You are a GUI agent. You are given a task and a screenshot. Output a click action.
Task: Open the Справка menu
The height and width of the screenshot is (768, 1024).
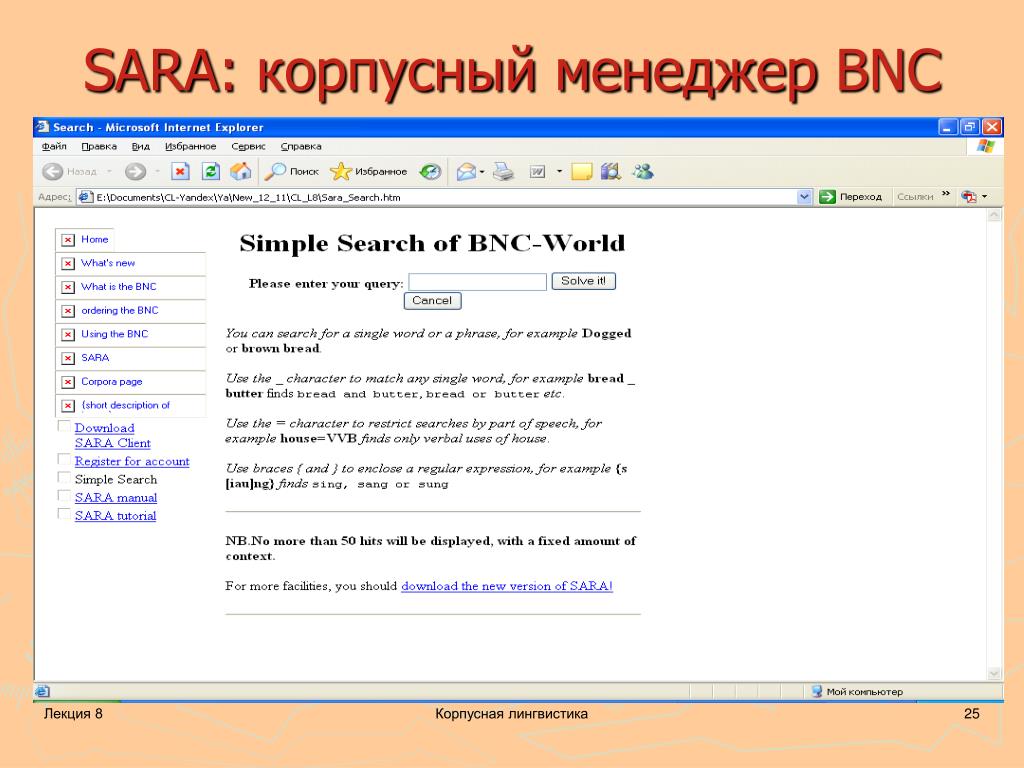click(300, 146)
